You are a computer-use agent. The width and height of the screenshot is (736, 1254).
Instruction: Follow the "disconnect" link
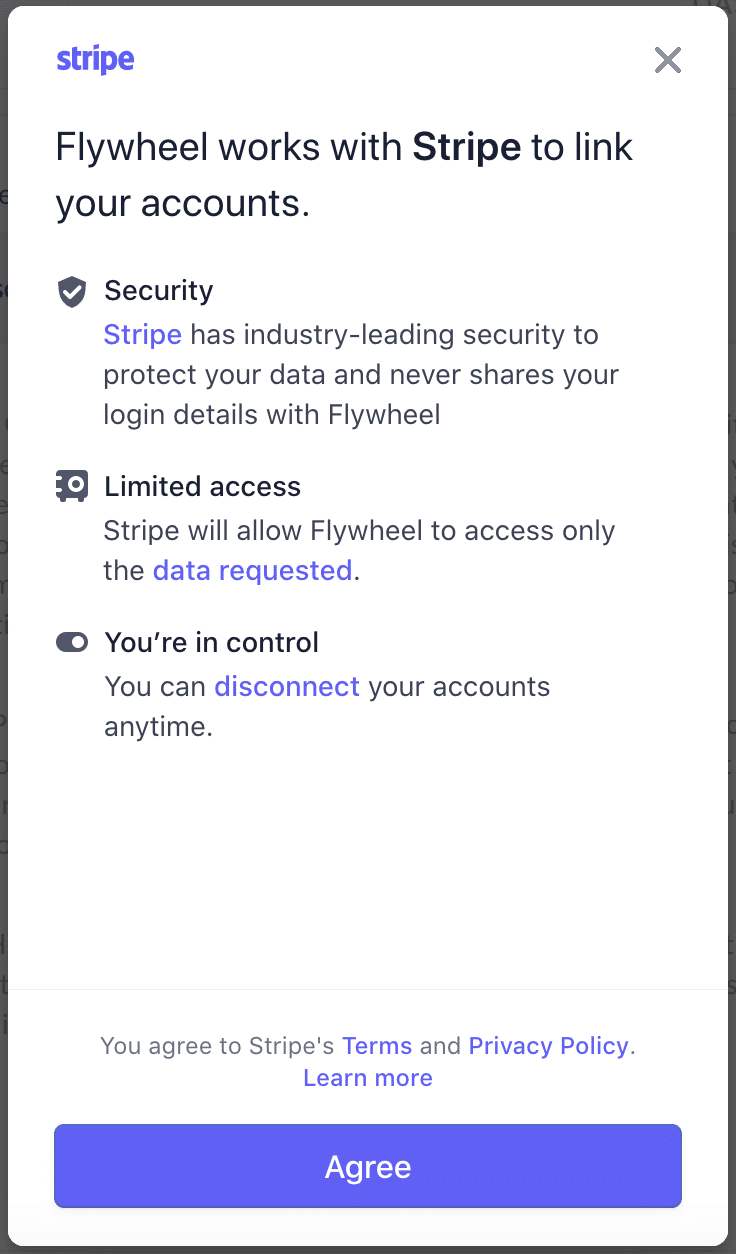287,687
